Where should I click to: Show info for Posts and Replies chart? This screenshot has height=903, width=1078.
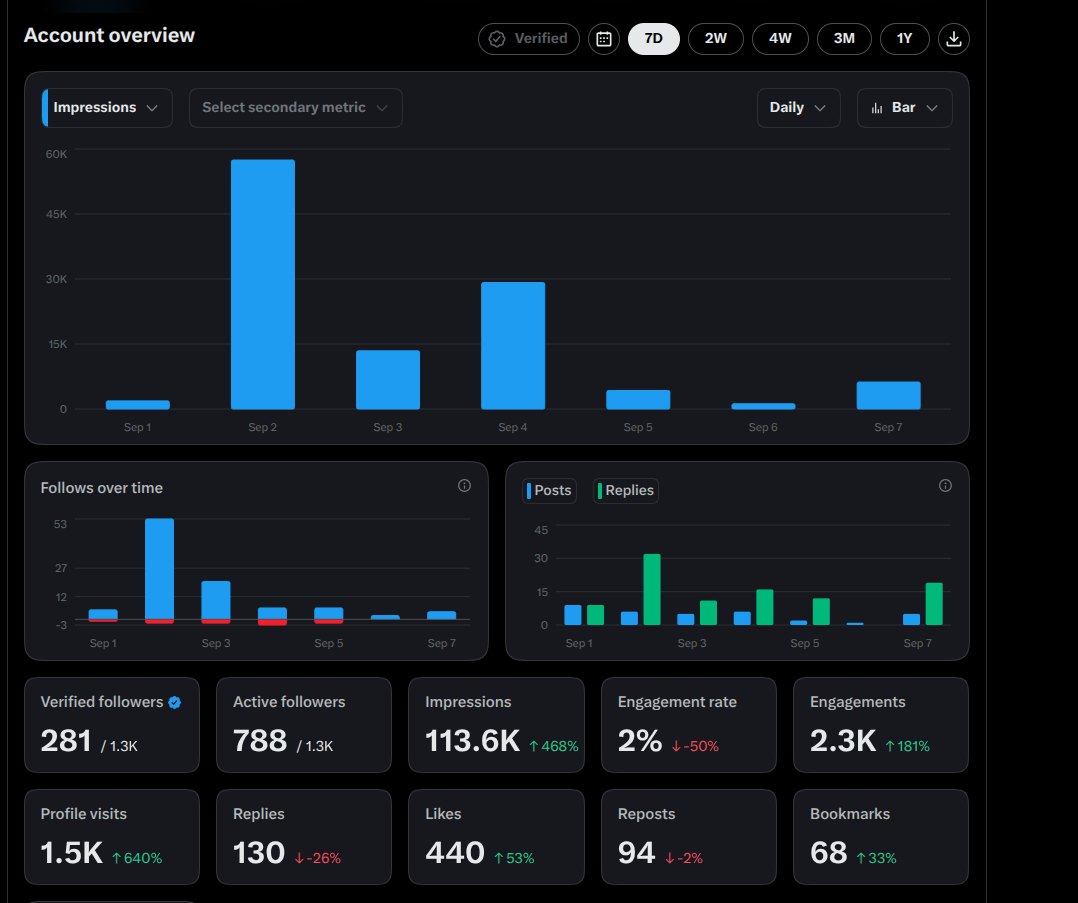pos(945,486)
